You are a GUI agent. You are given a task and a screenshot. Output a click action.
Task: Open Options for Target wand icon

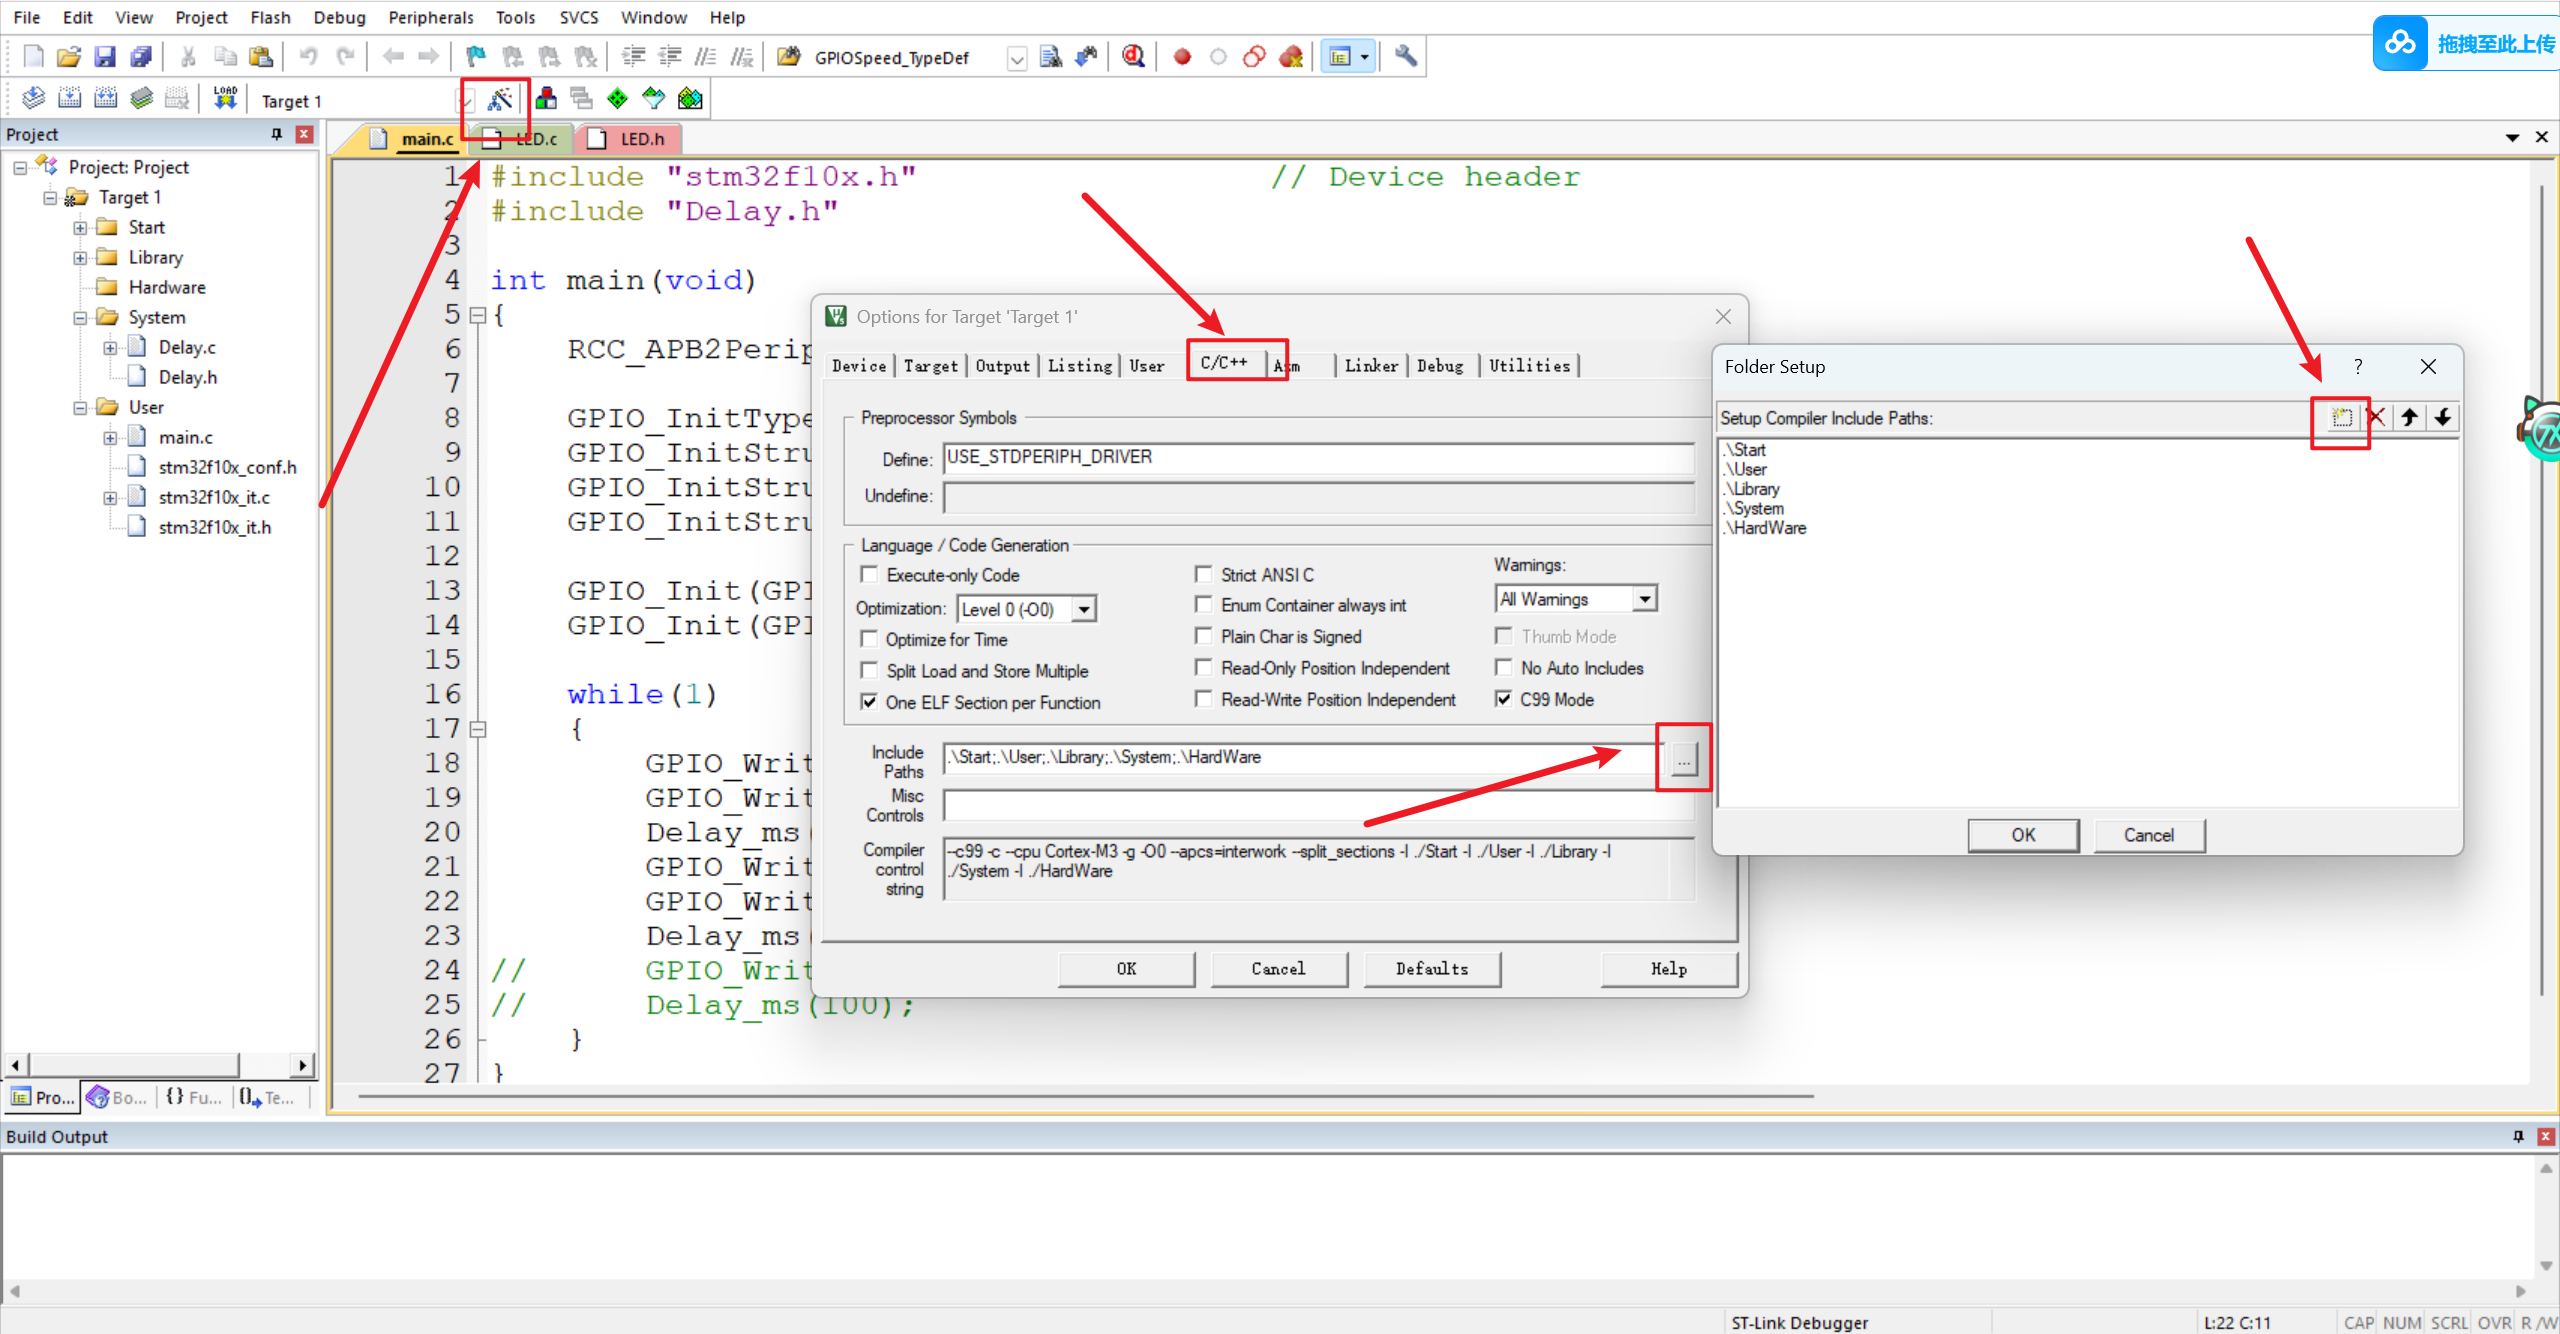499,99
